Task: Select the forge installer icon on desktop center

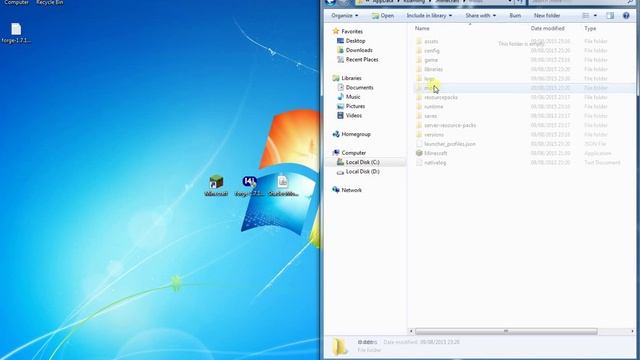Action: pos(249,186)
